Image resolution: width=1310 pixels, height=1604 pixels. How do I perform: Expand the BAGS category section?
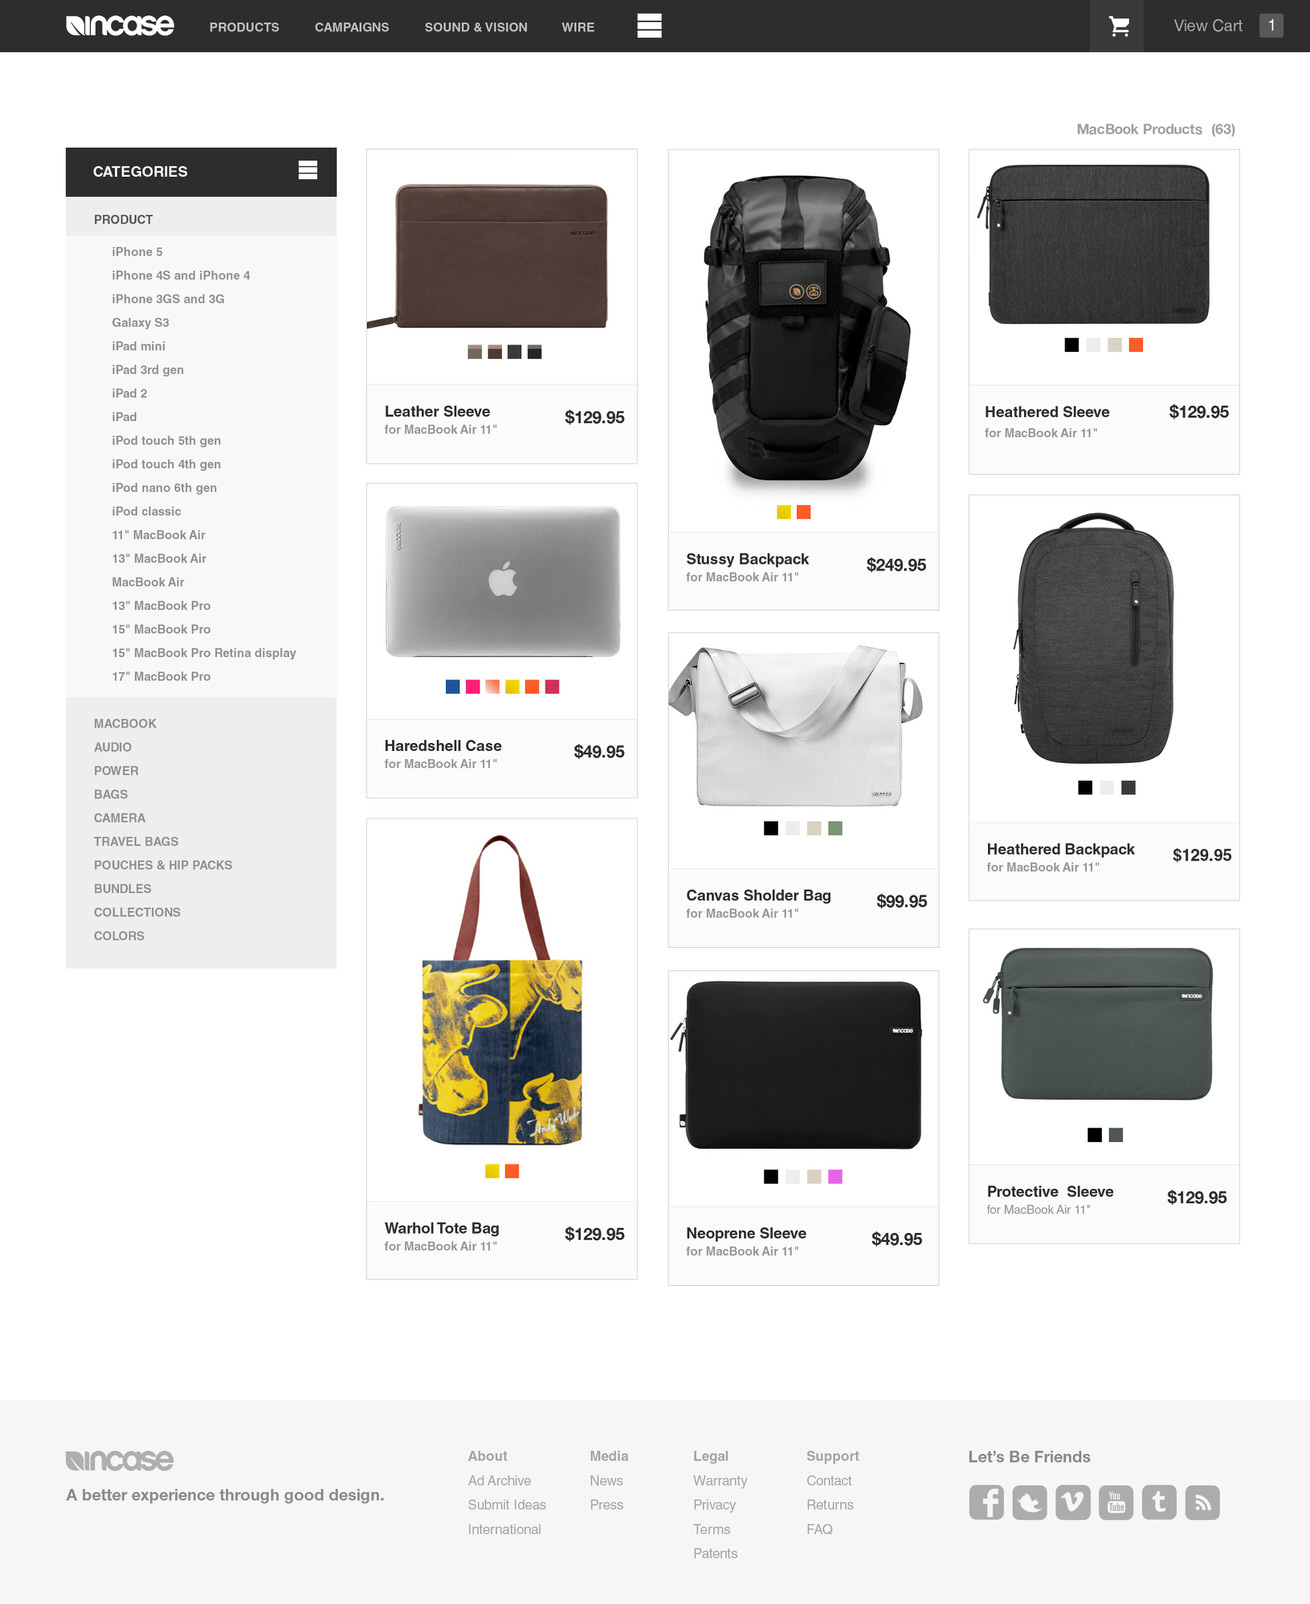click(111, 794)
